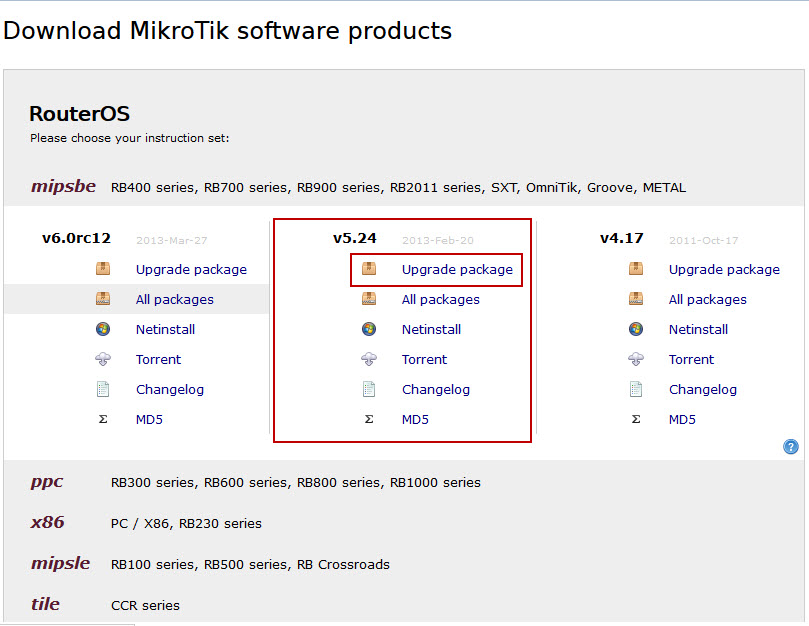Click the box icon beside v5.24 All packages
This screenshot has height=626, width=809.
coord(369,299)
